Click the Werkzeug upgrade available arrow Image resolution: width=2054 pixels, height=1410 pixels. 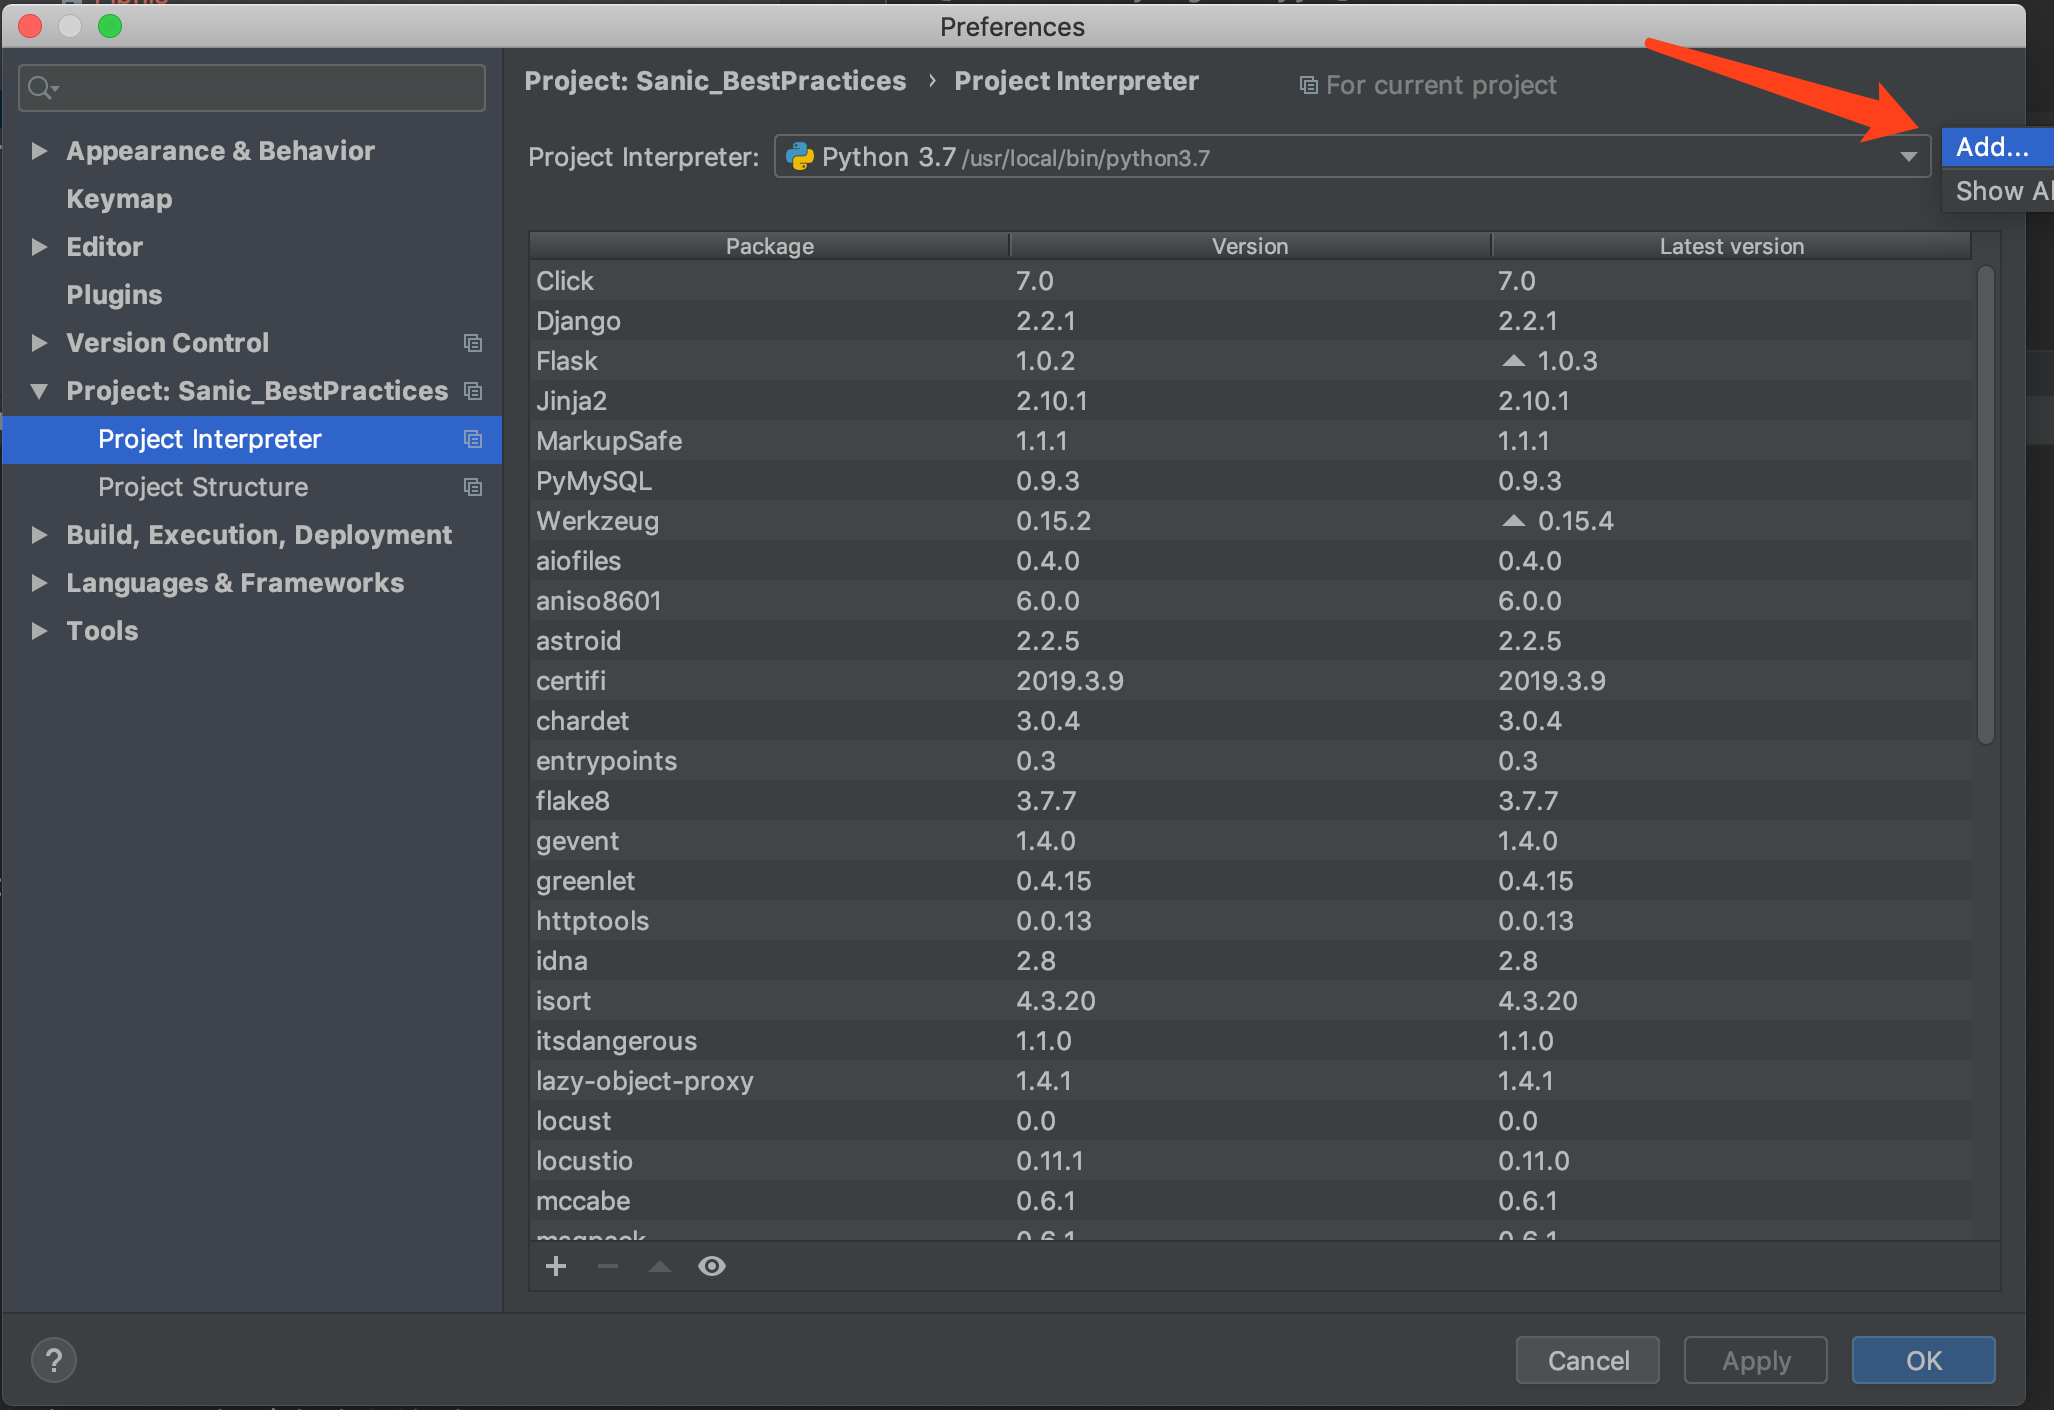1514,521
